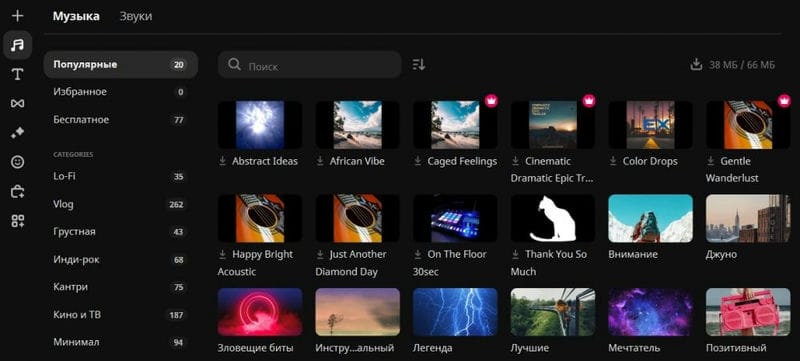Select the Color Drops thumbnail
This screenshot has height=361, width=800.
(651, 125)
